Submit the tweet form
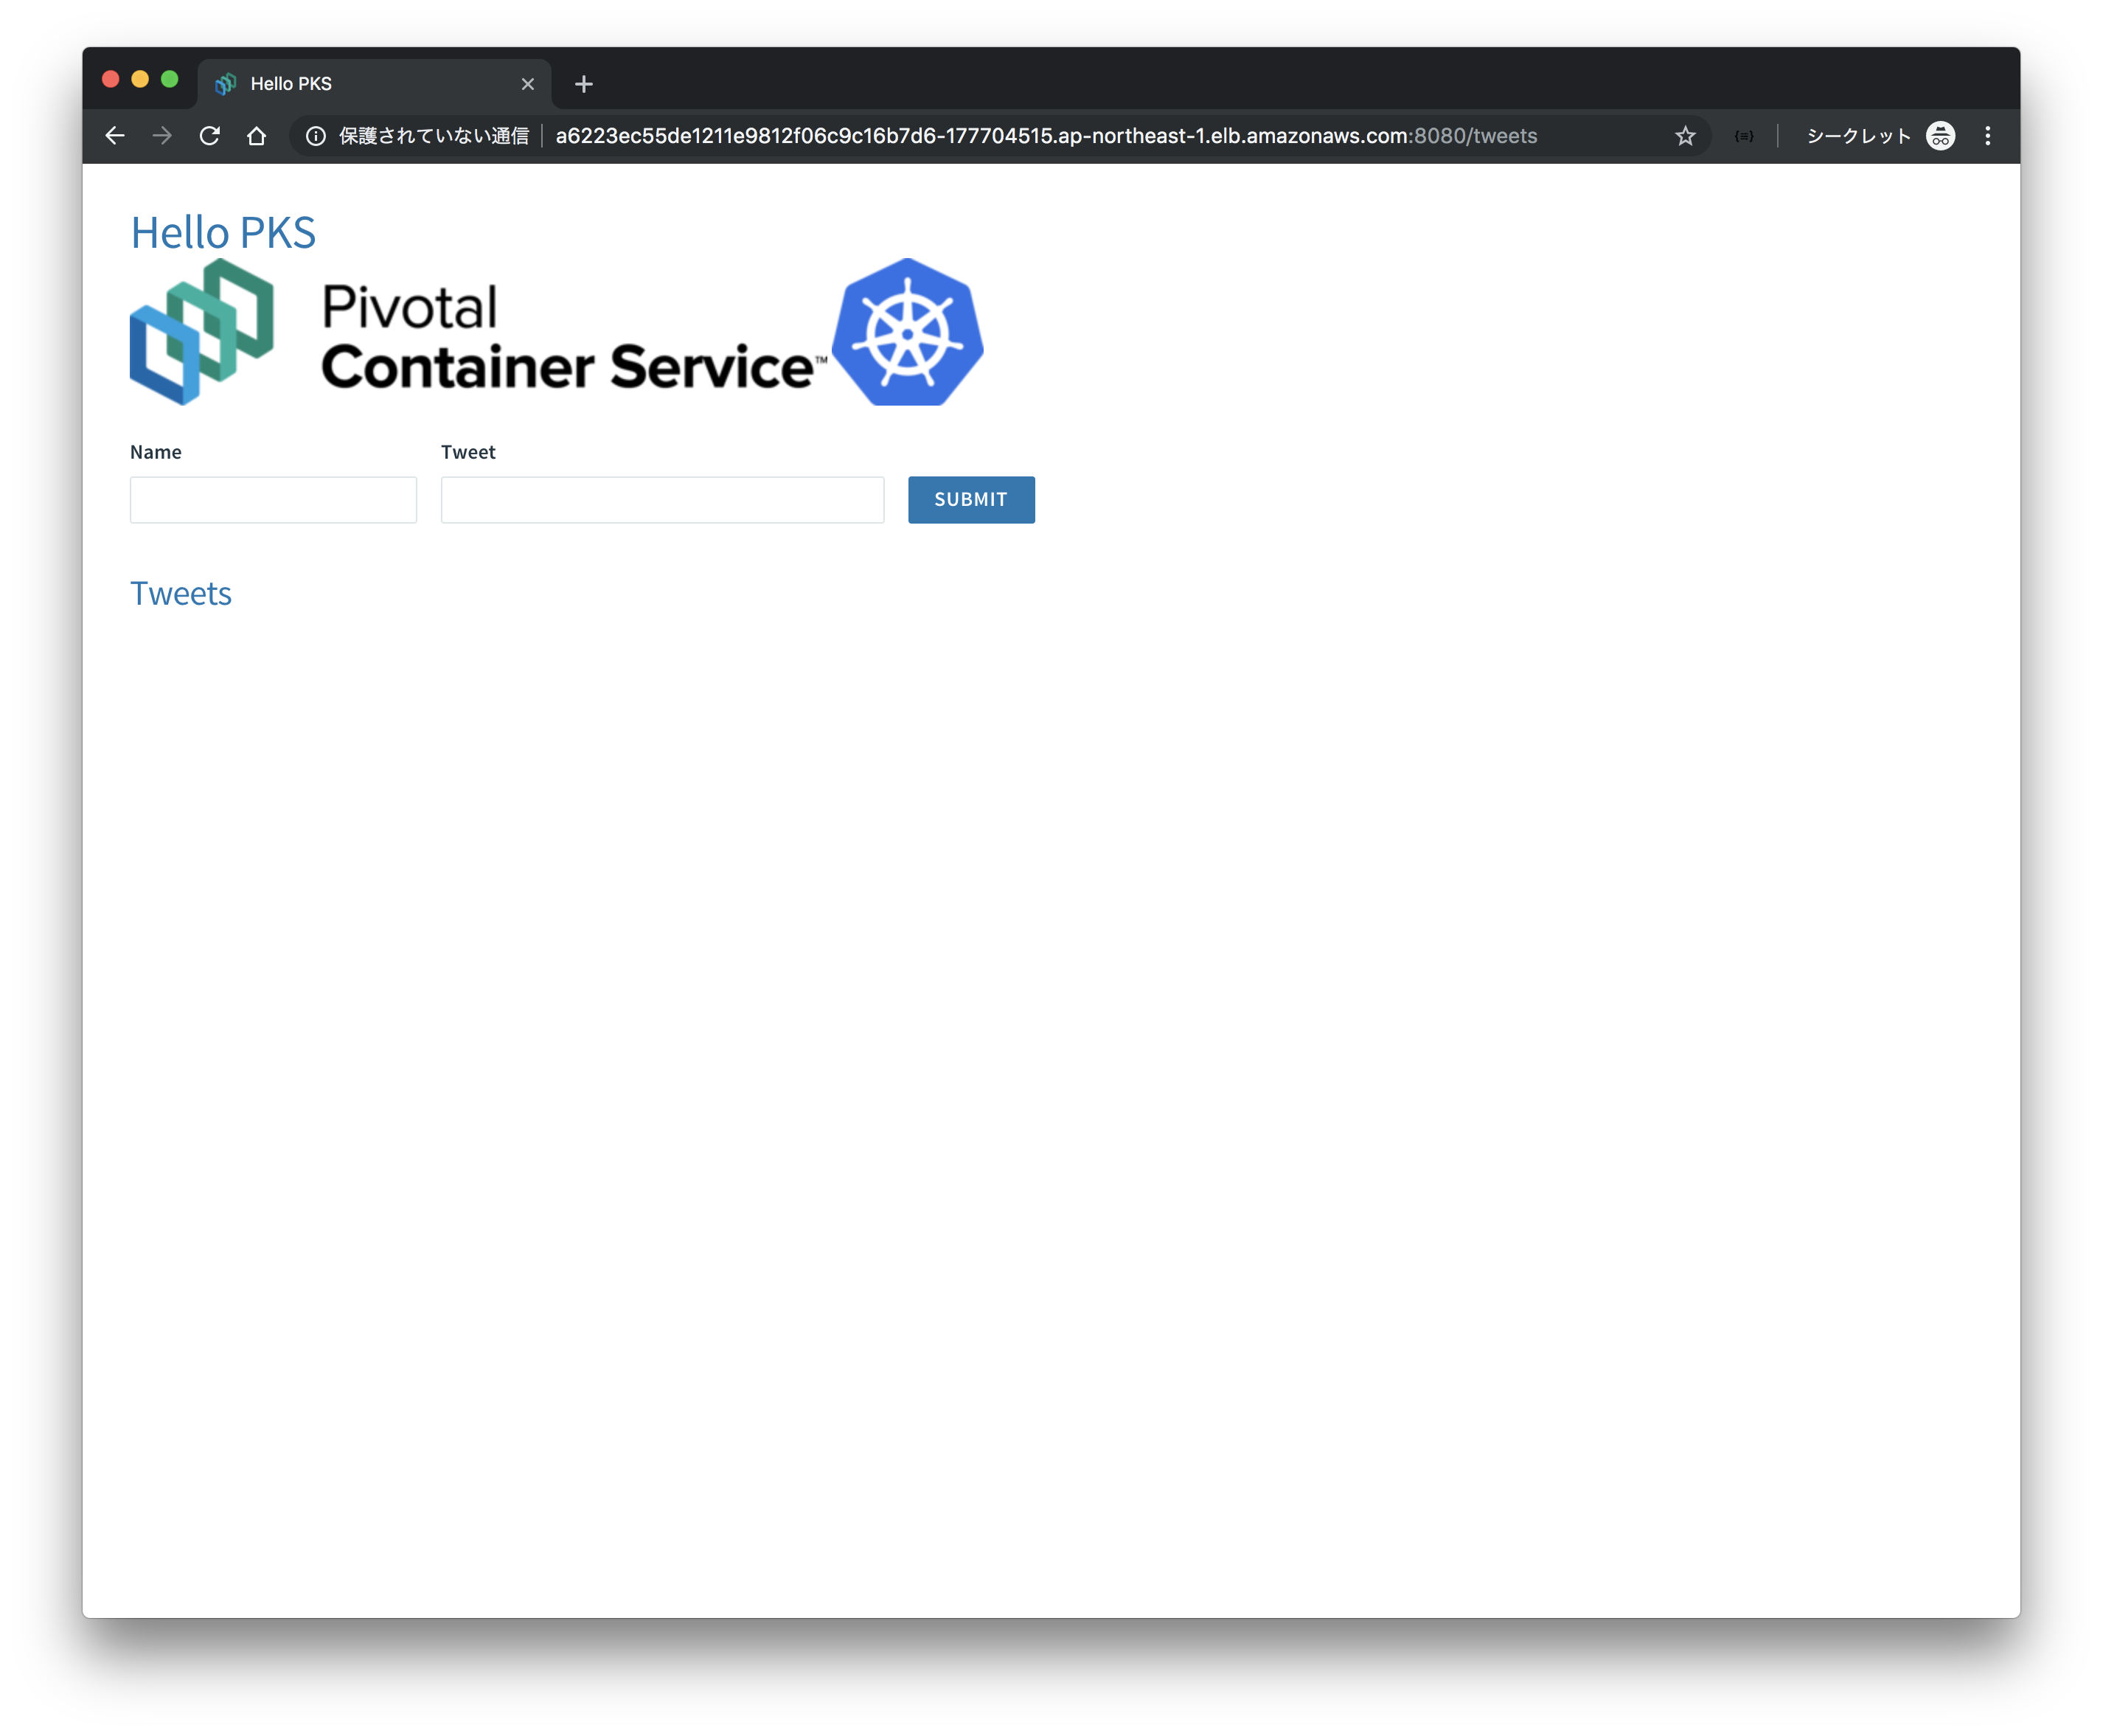The height and width of the screenshot is (1736, 2103). pyautogui.click(x=971, y=500)
